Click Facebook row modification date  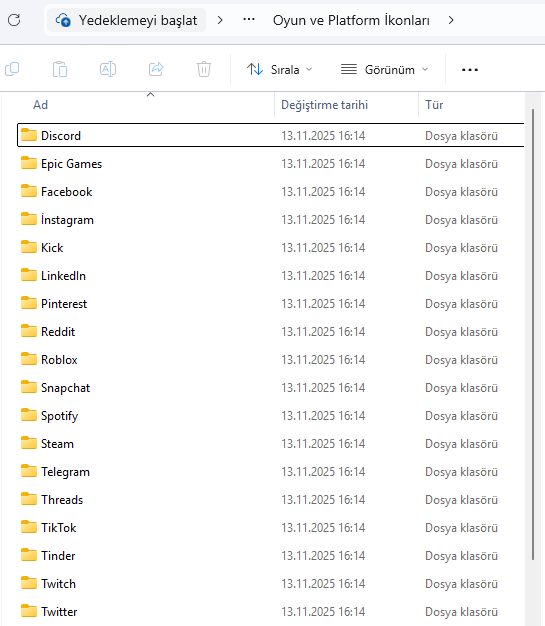[x=323, y=191]
